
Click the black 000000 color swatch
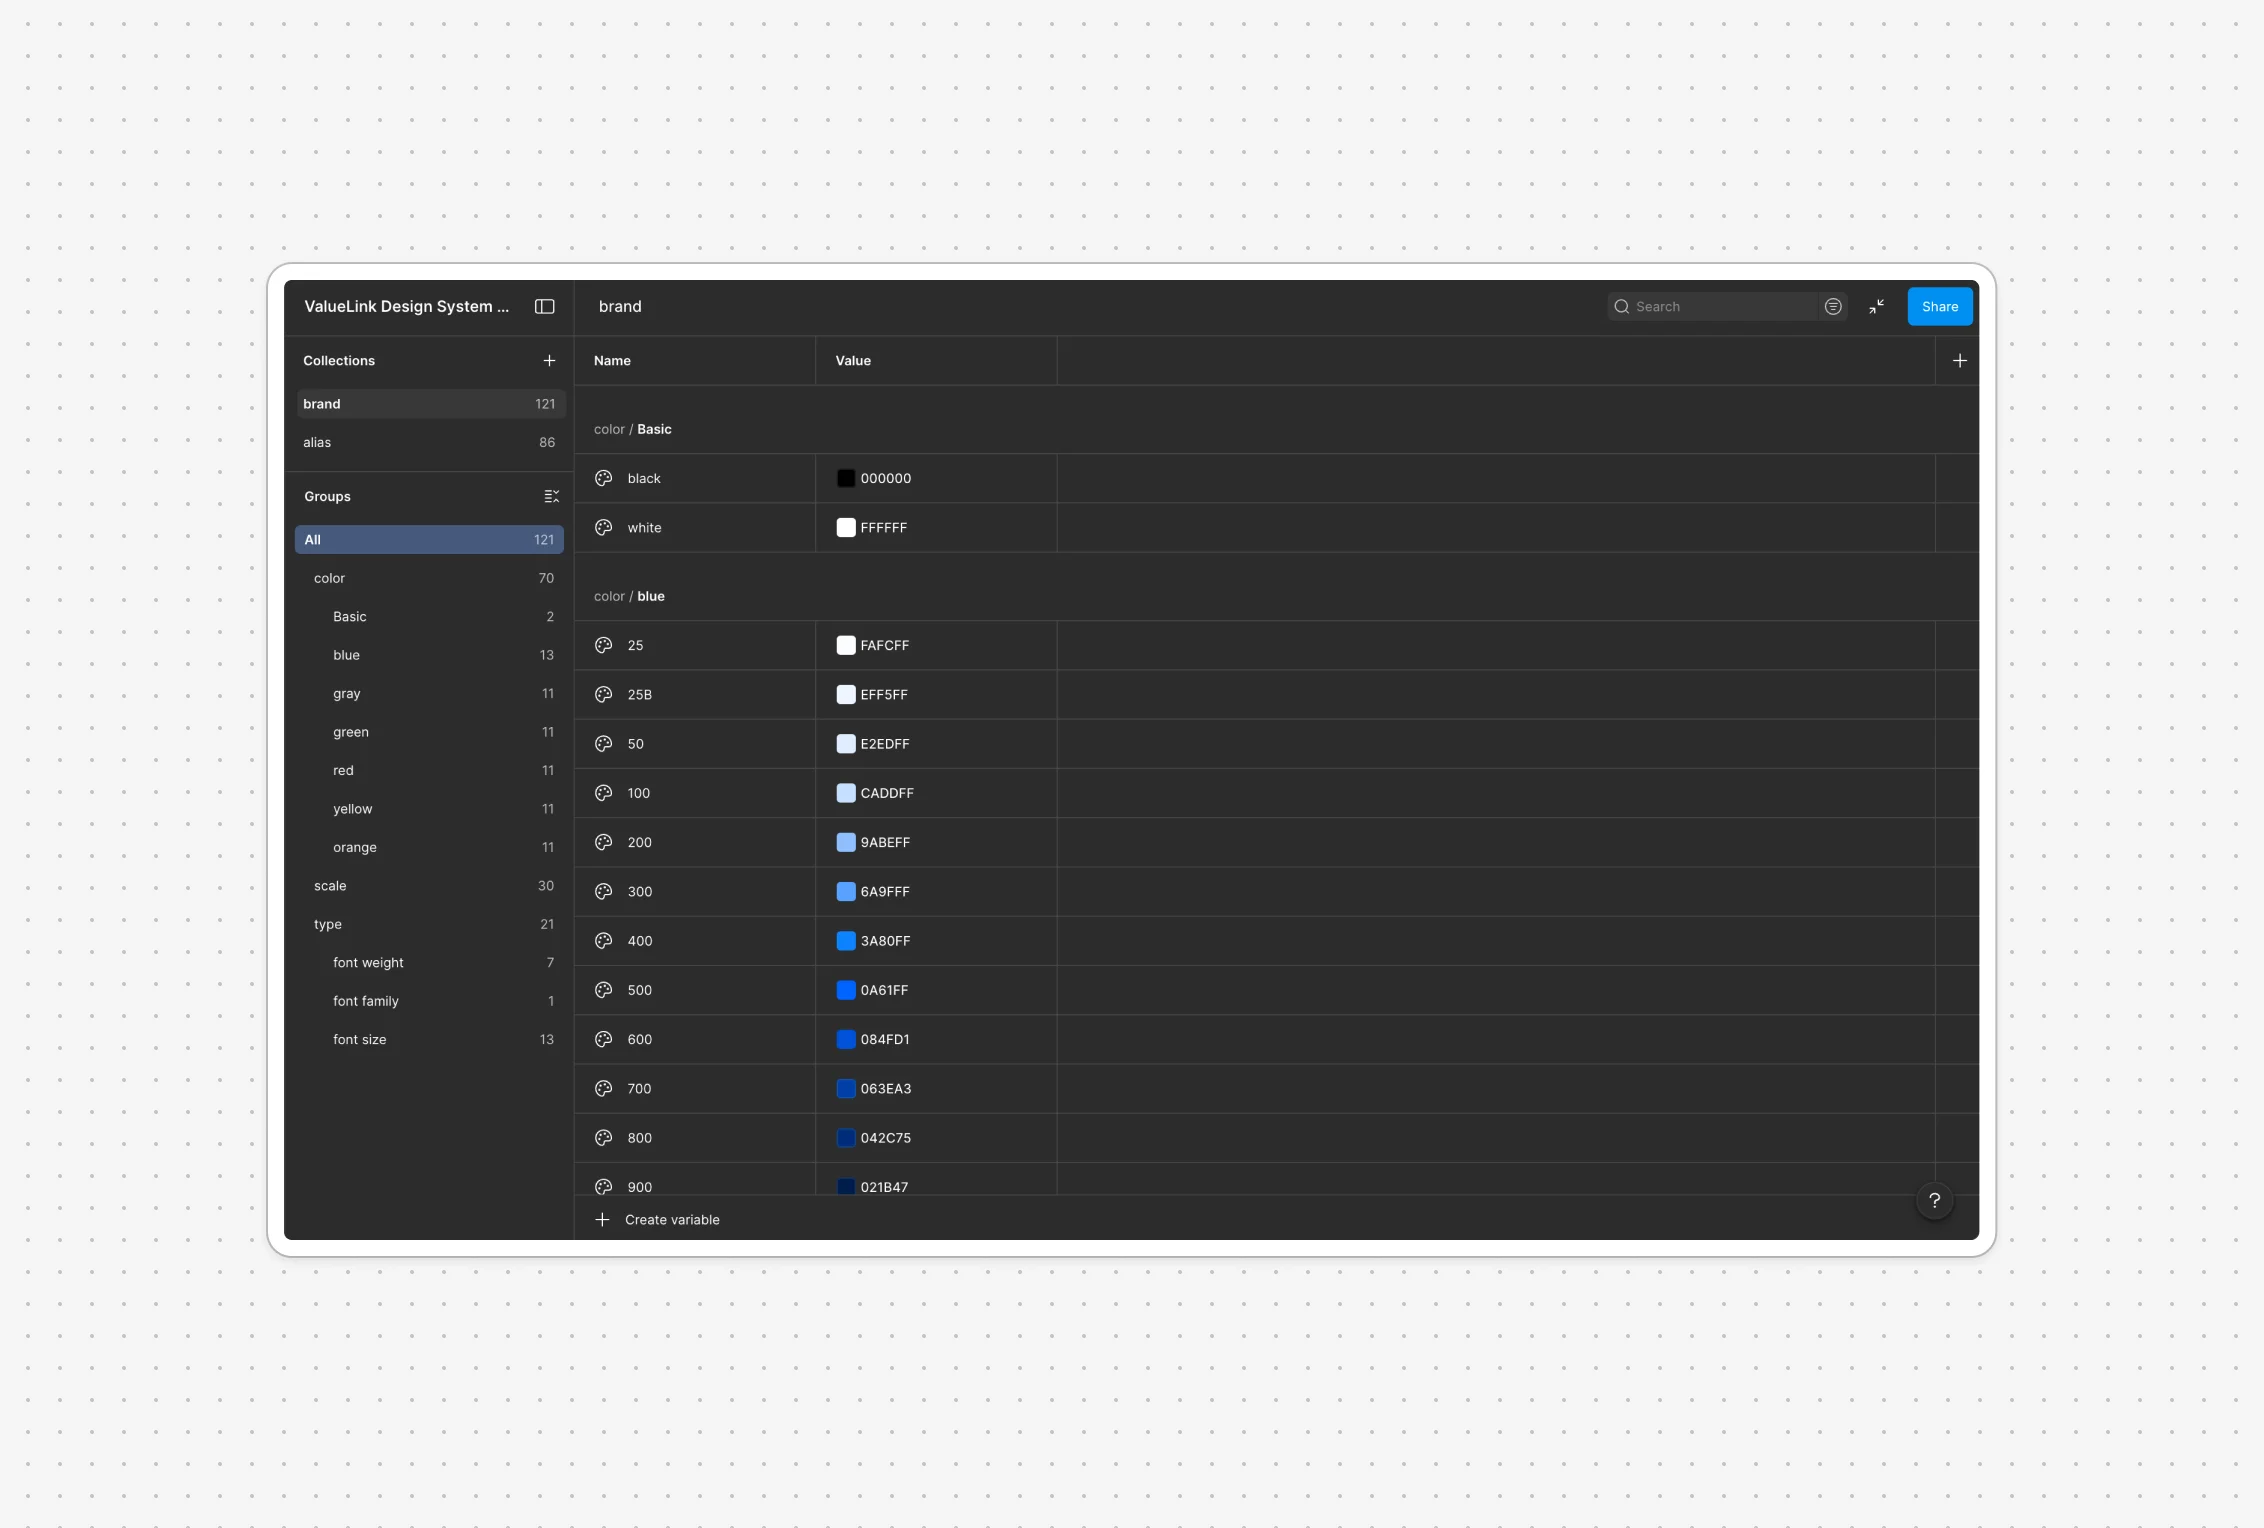[845, 478]
